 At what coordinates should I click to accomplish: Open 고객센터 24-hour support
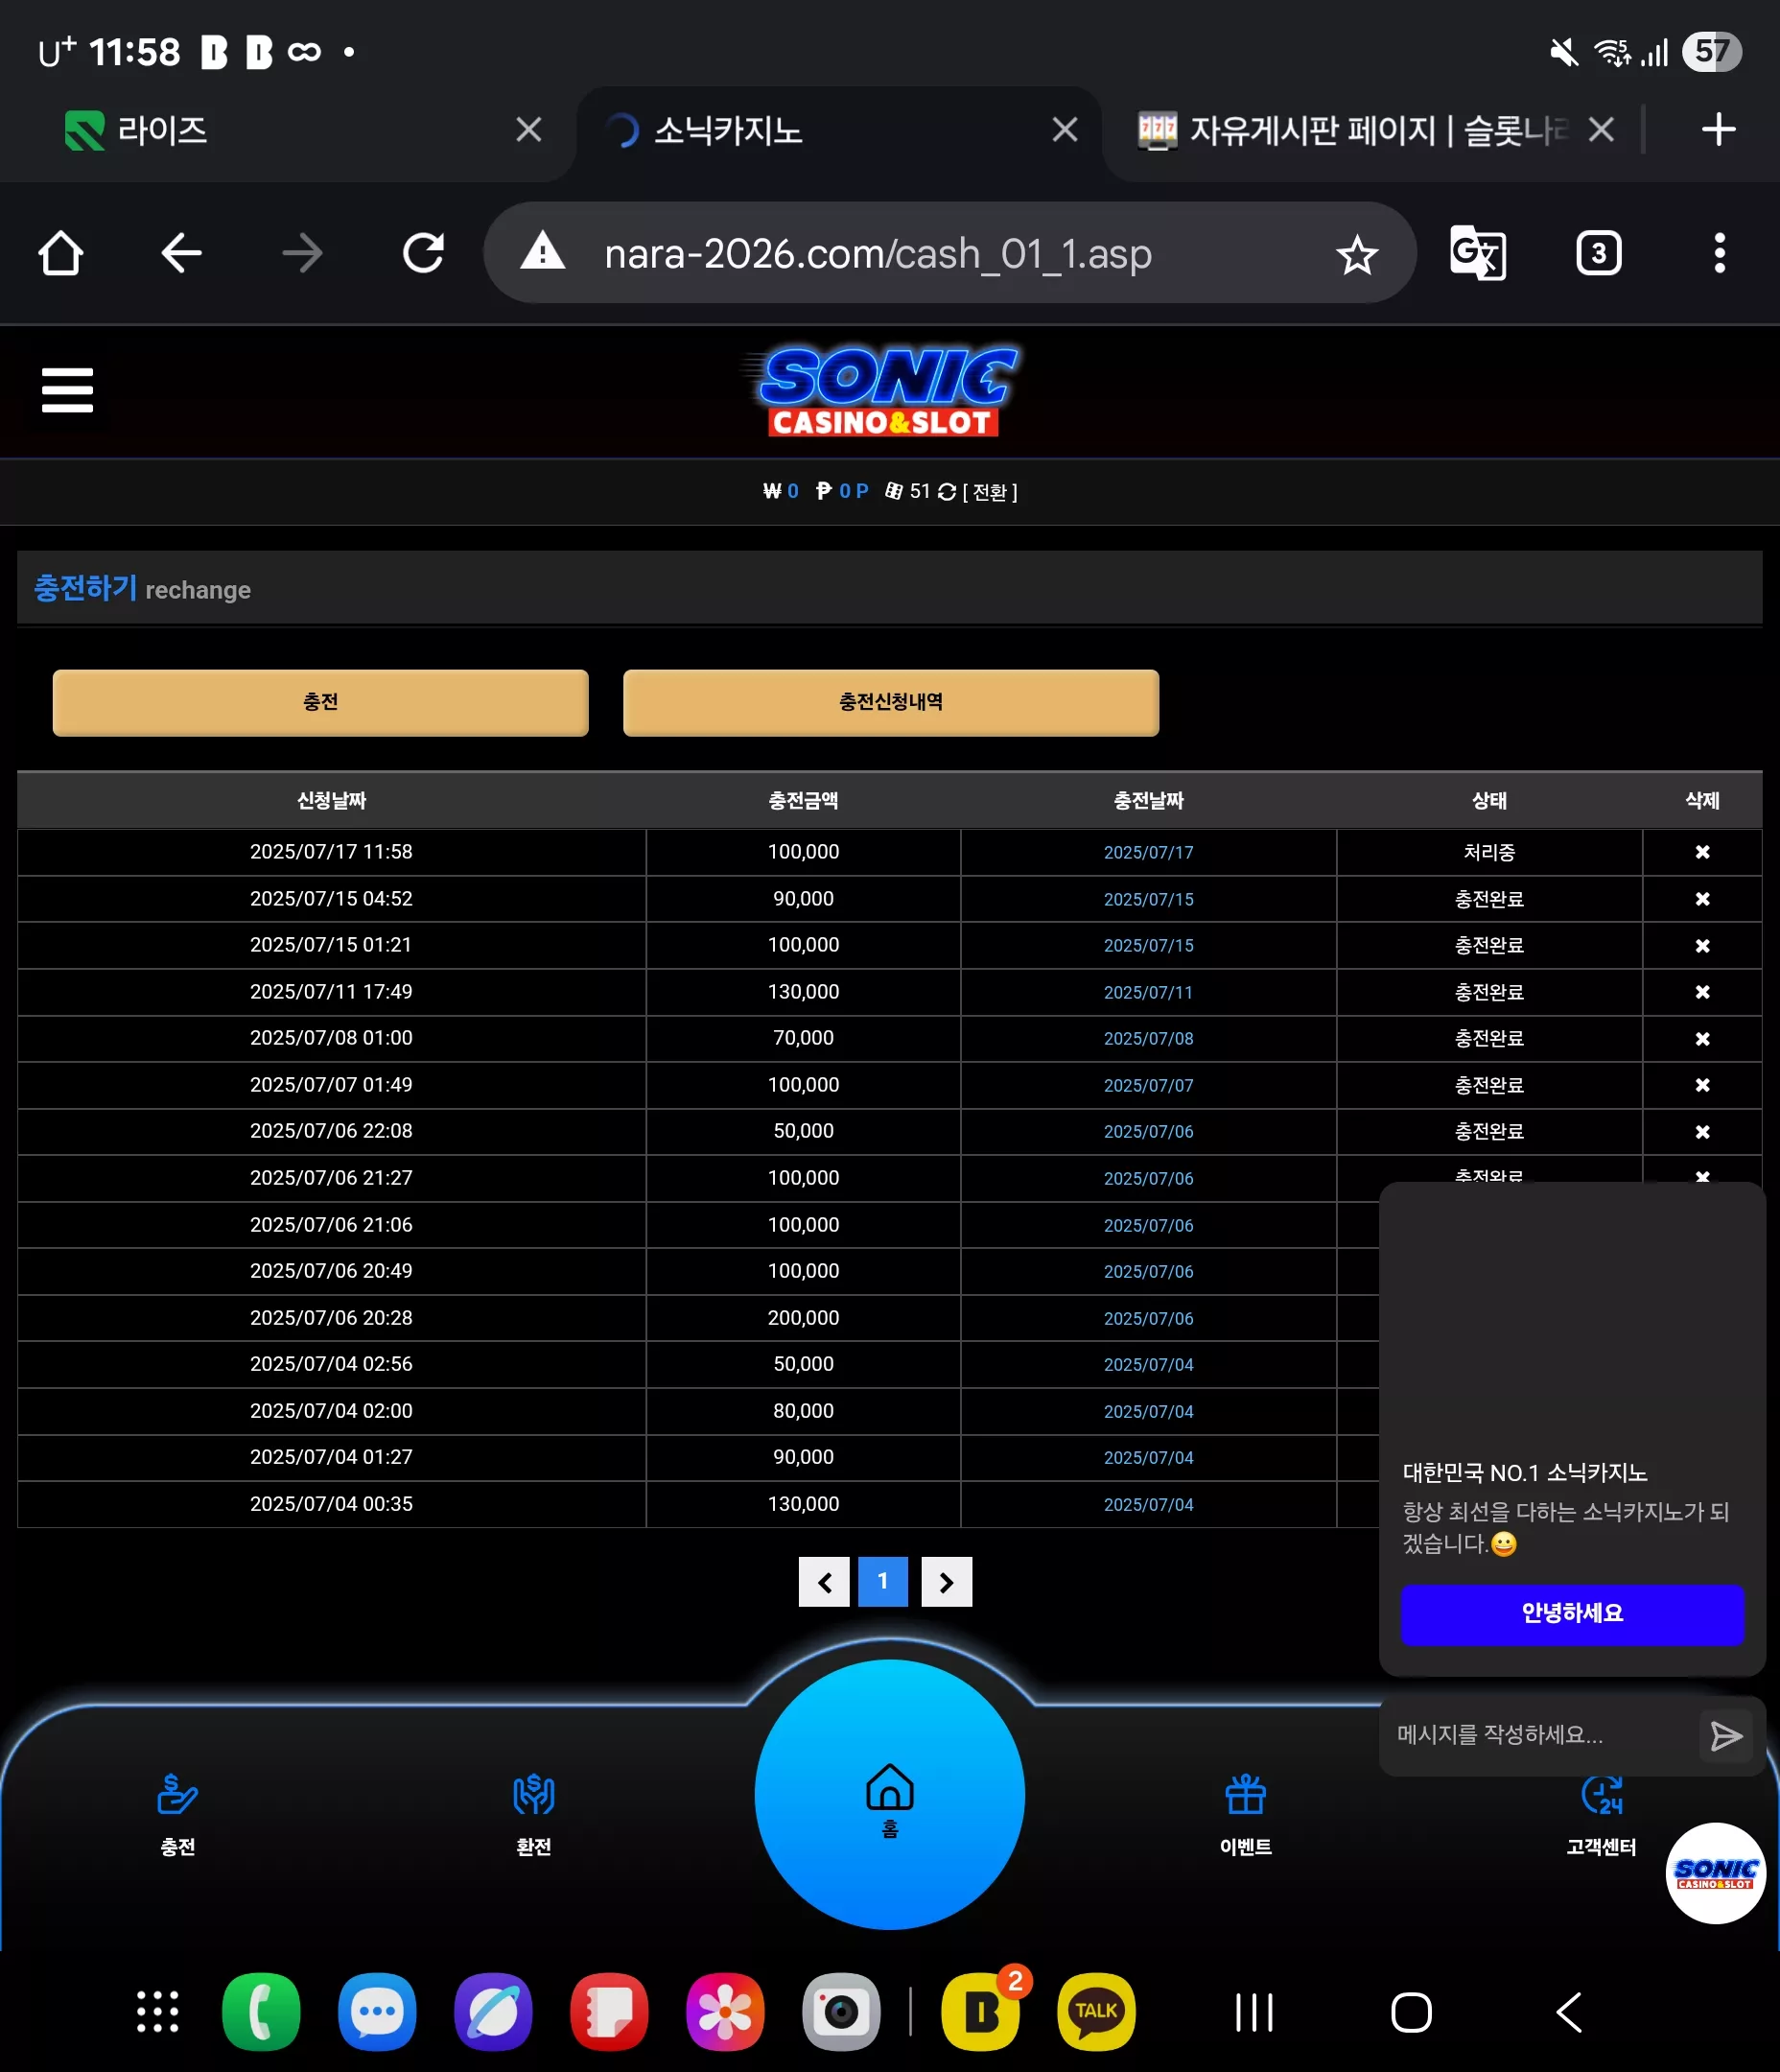(1601, 1815)
